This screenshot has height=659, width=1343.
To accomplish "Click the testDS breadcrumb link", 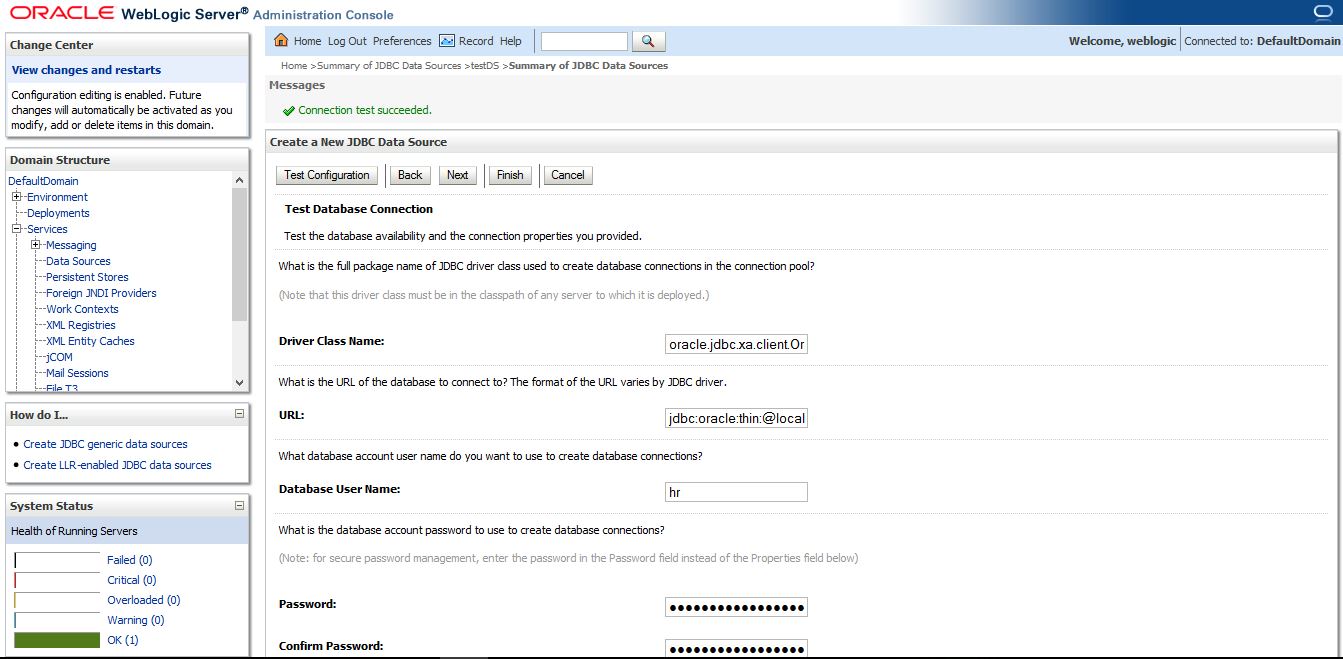I will coord(485,65).
